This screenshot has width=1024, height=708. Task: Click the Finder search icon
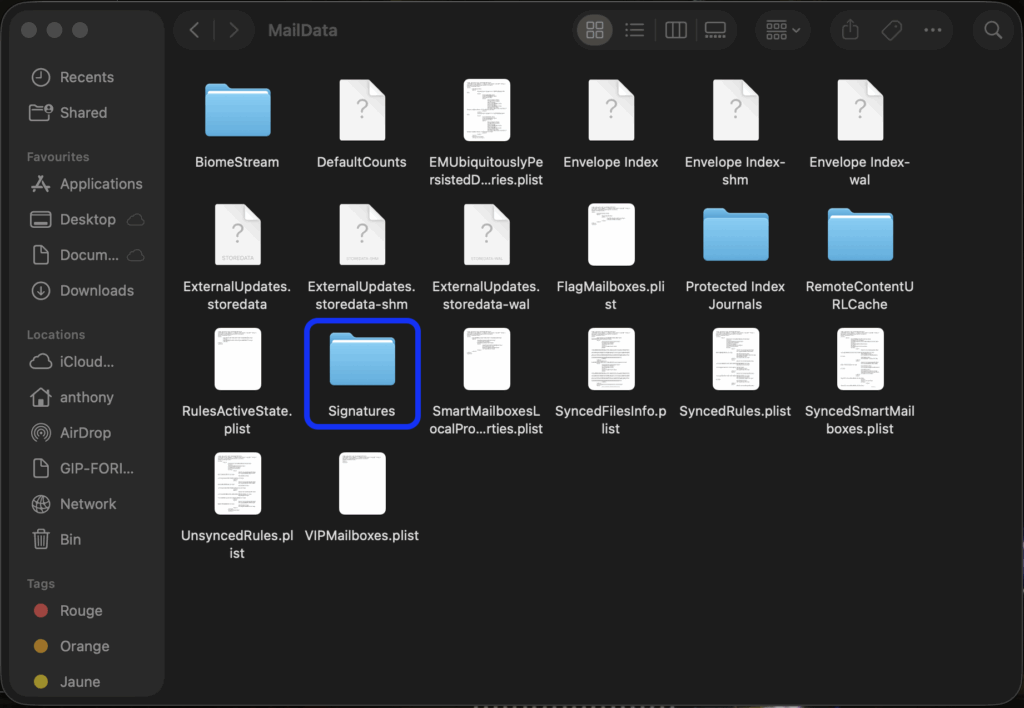(x=993, y=30)
